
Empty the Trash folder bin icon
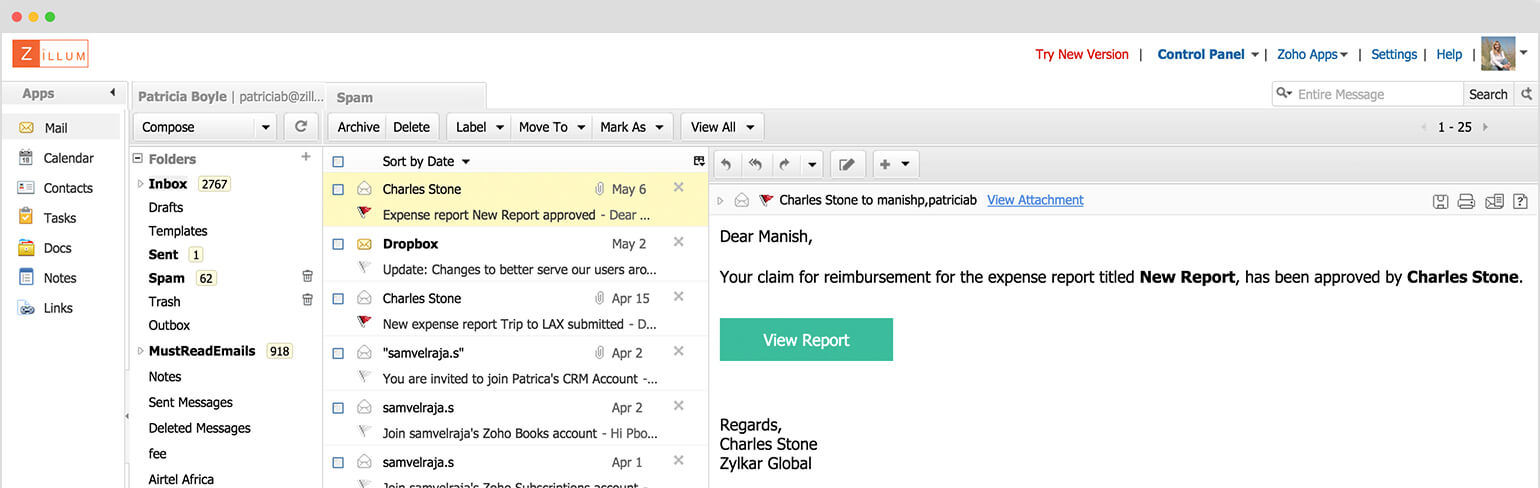(308, 300)
